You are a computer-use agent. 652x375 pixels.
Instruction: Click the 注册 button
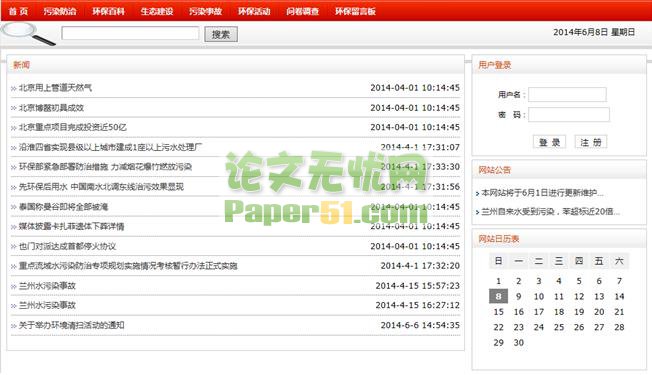pos(591,142)
